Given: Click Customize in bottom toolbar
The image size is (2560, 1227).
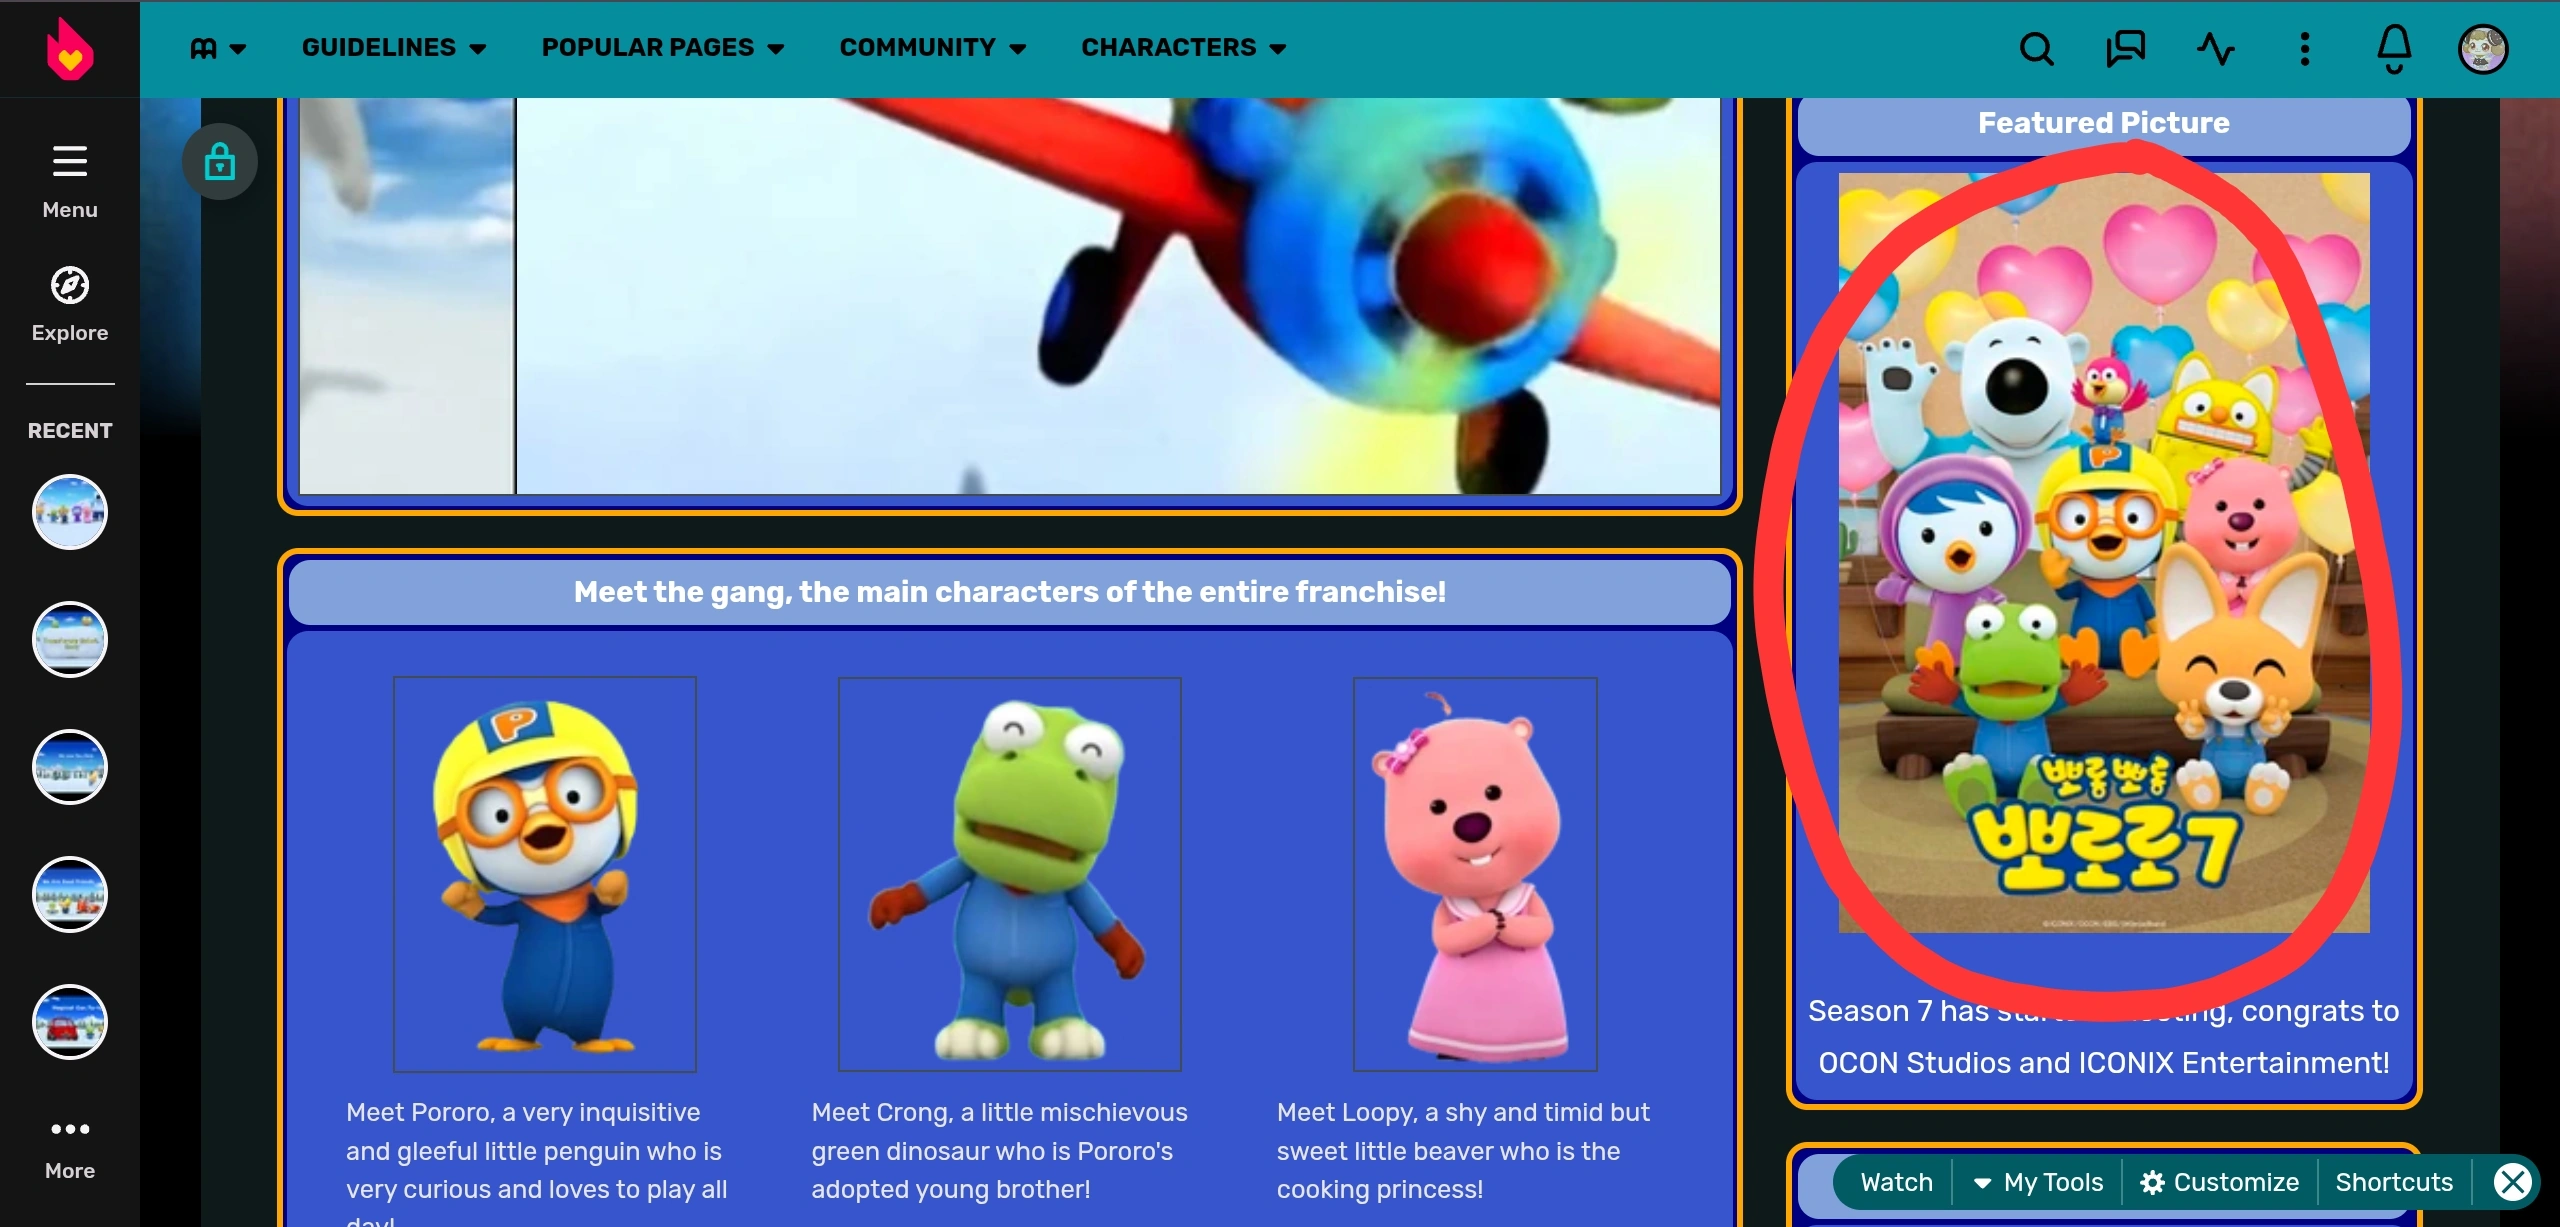Looking at the screenshot, I should pyautogui.click(x=2220, y=1182).
